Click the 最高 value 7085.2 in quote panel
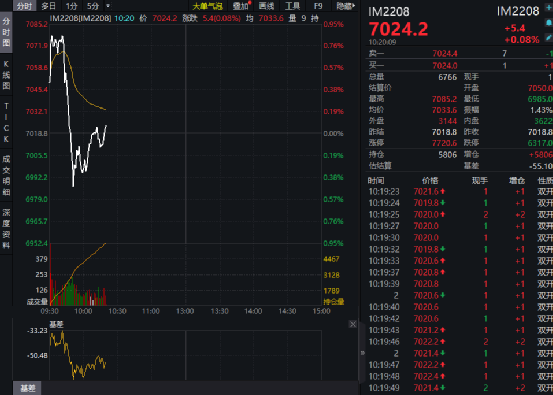 pyautogui.click(x=445, y=99)
